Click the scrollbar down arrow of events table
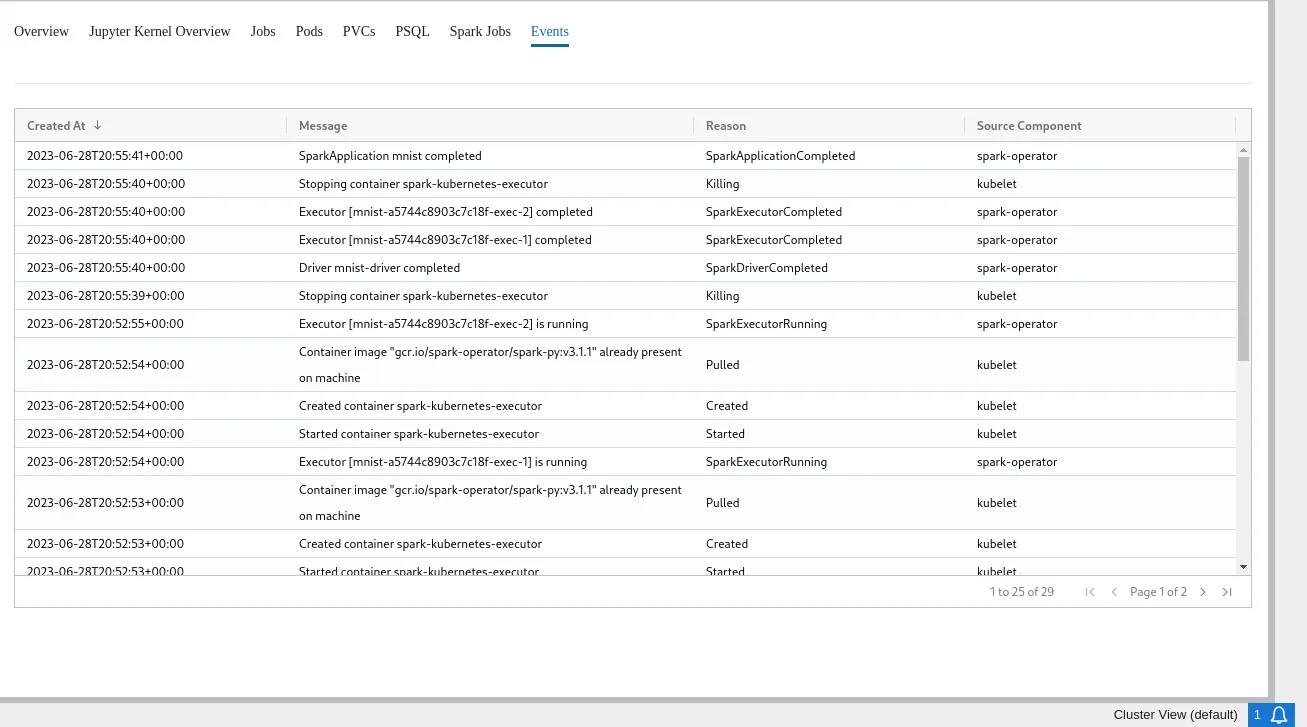 1243,567
